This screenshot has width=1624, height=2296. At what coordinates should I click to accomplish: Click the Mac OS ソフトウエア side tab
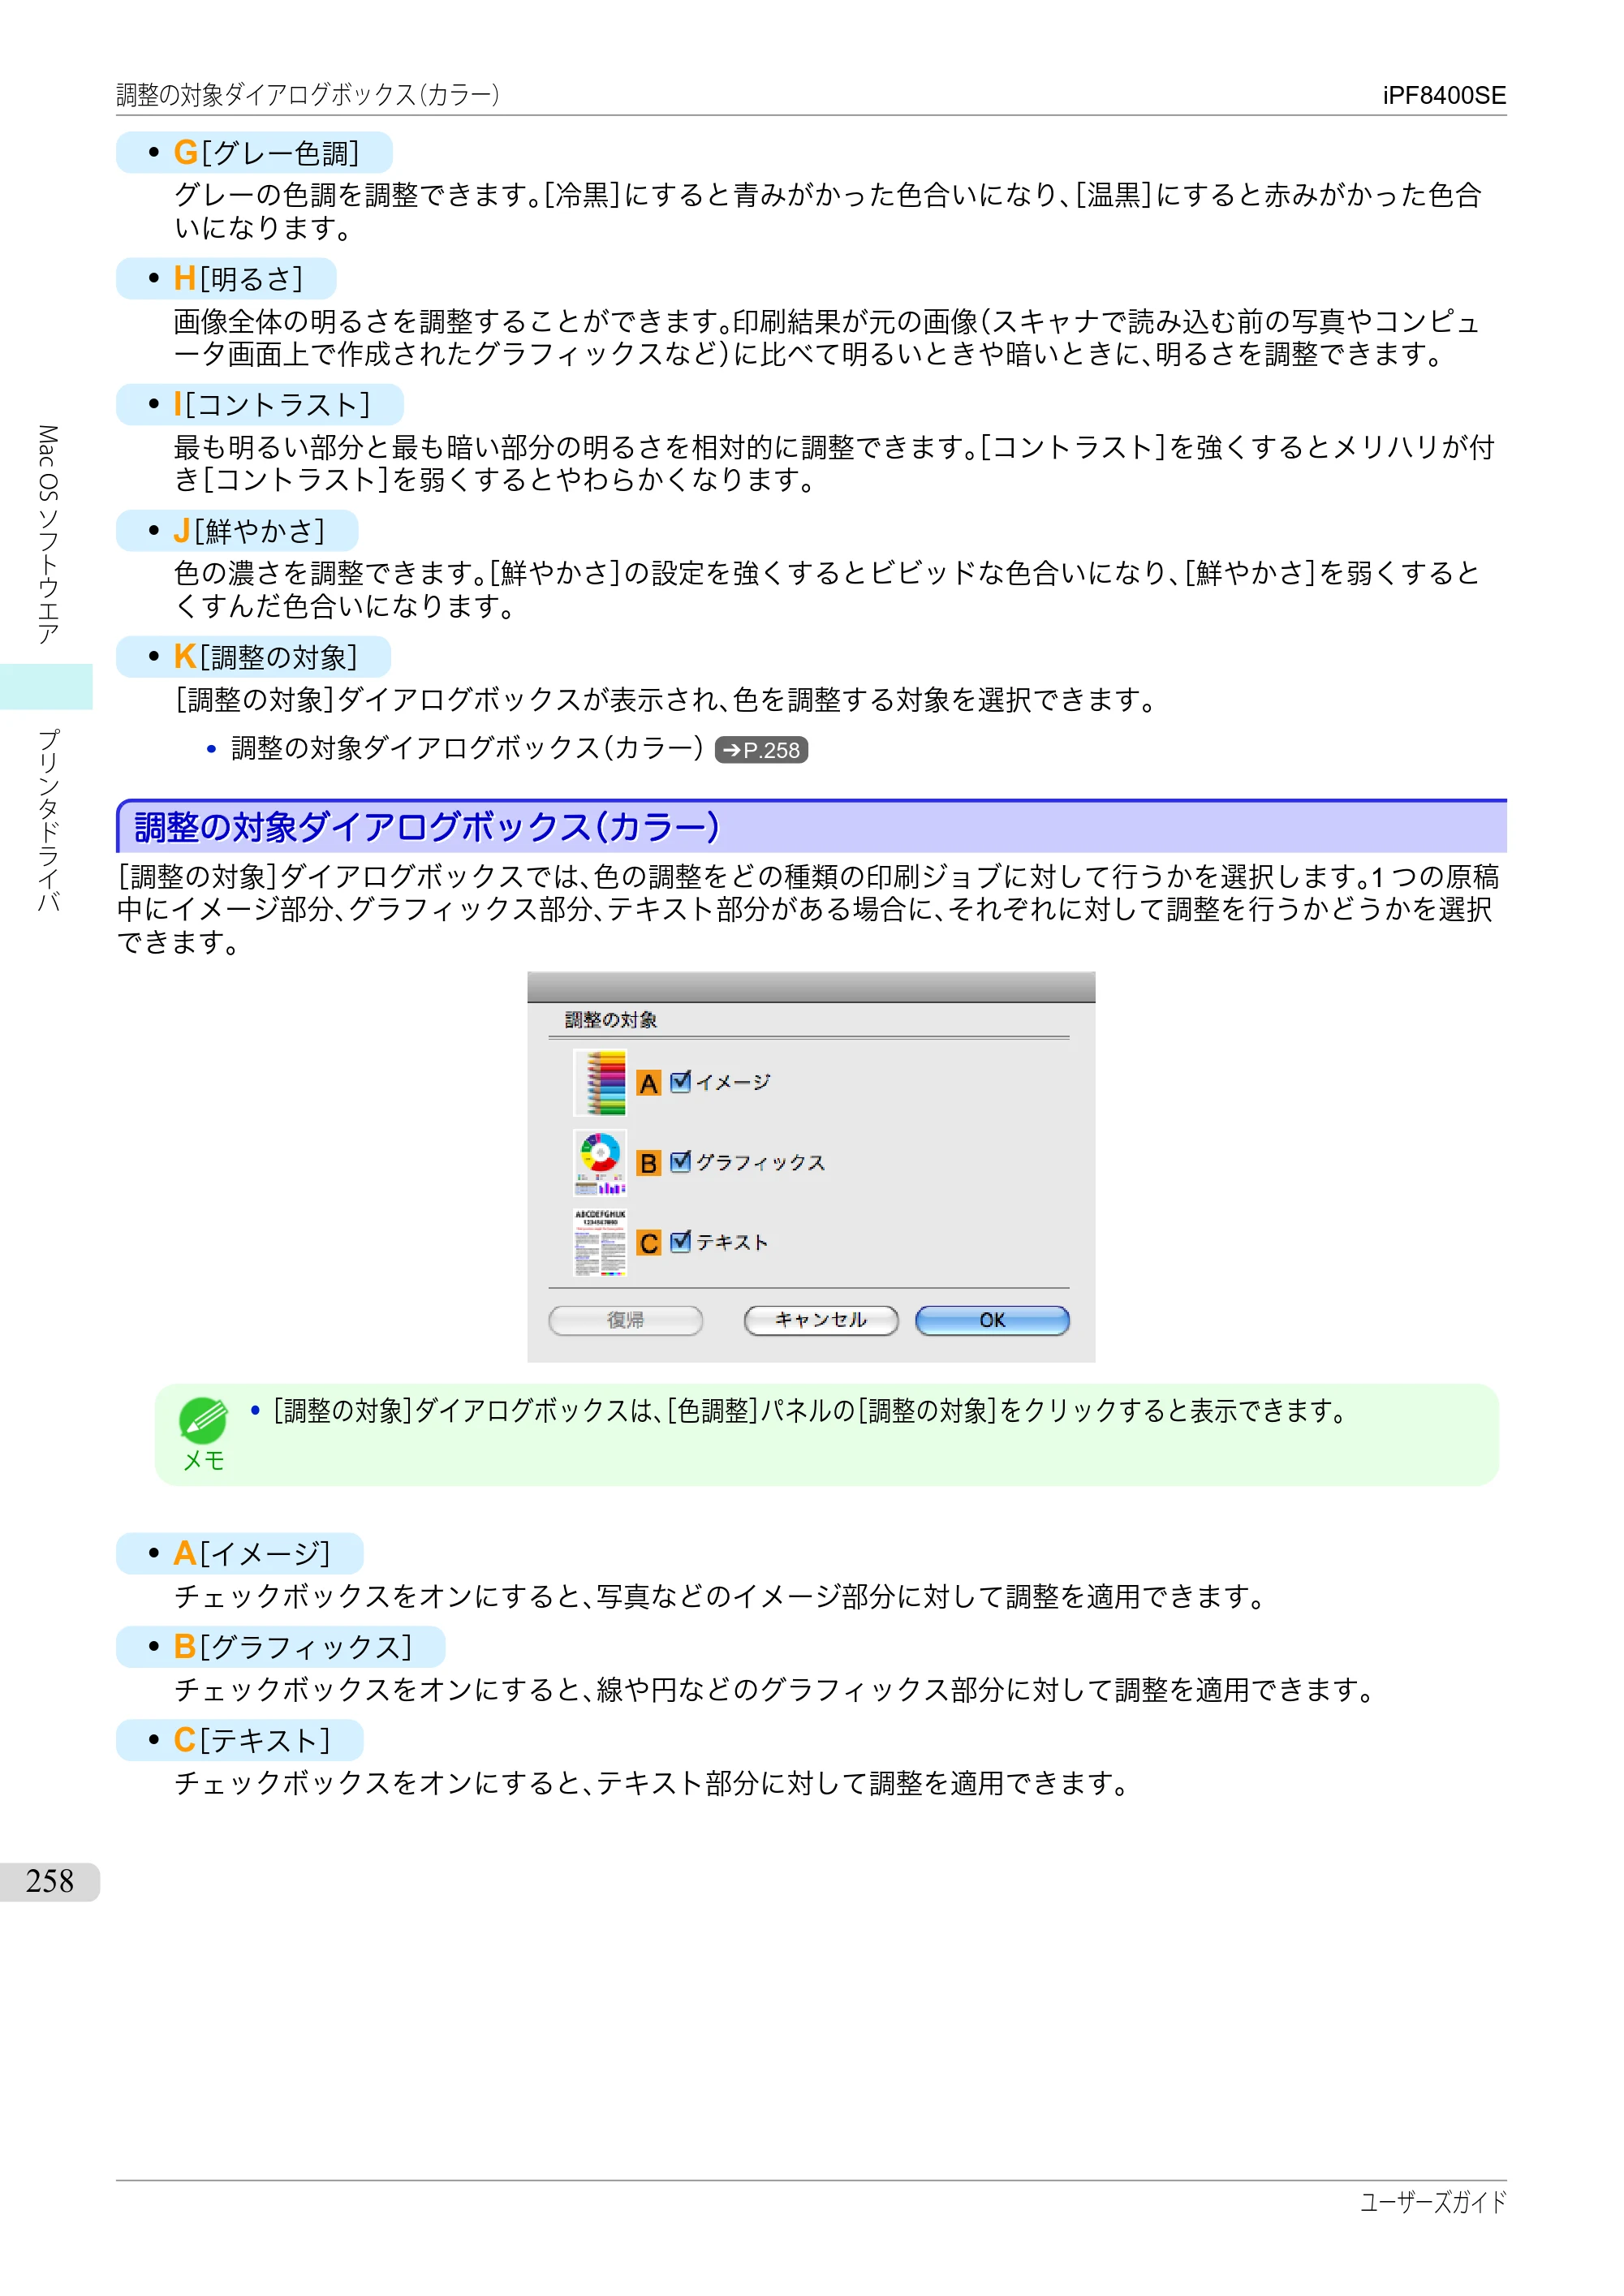click(47, 535)
